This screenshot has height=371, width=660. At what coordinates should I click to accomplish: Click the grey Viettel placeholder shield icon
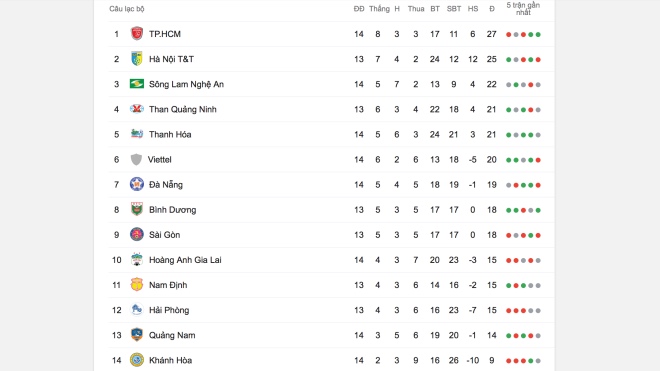coord(136,160)
